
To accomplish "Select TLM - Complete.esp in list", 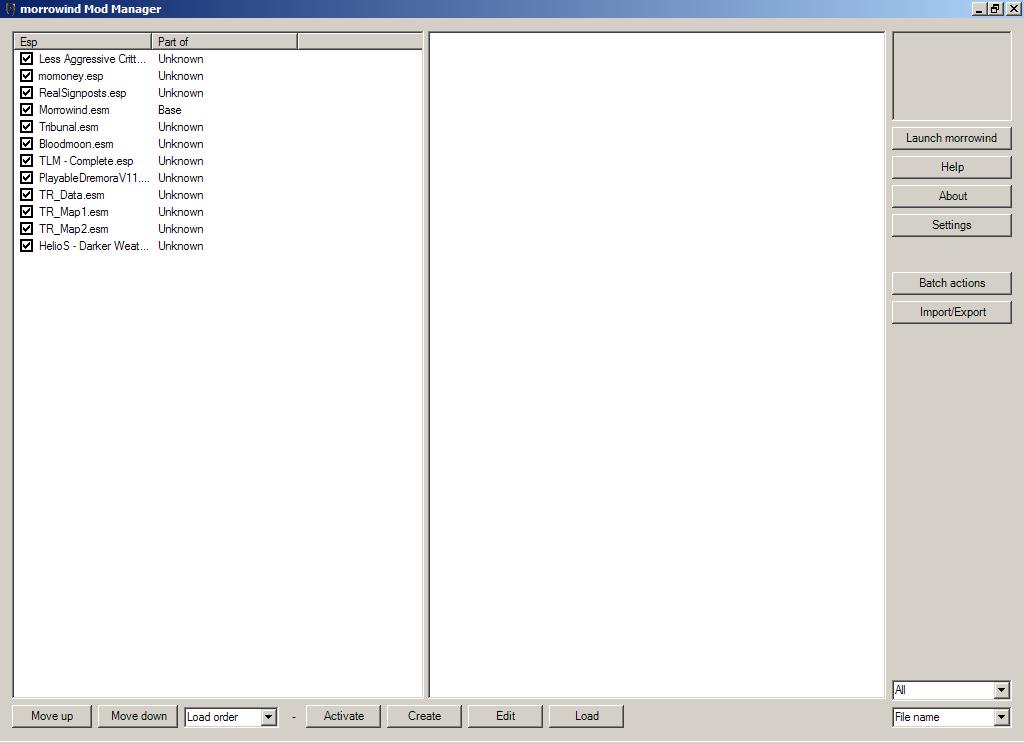I will click(x=86, y=161).
